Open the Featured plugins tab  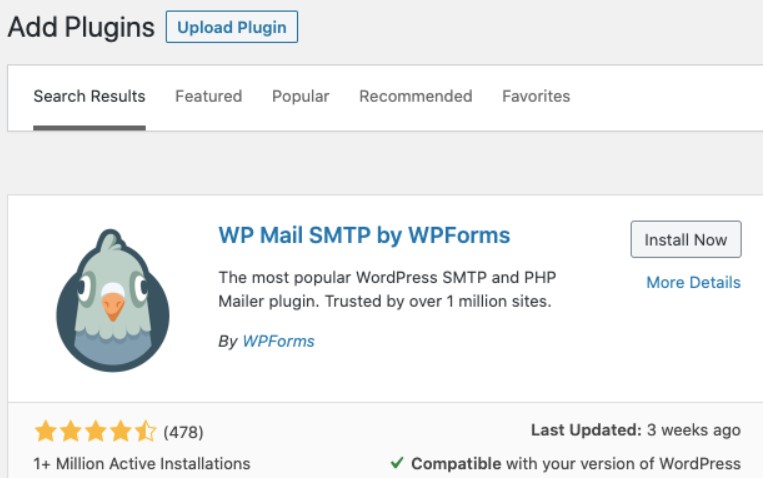coord(208,97)
